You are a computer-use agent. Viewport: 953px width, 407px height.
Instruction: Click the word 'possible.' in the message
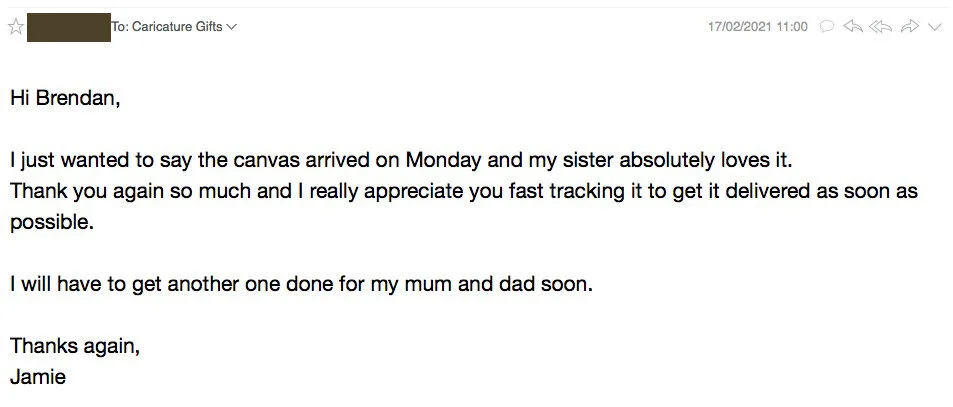(x=52, y=222)
